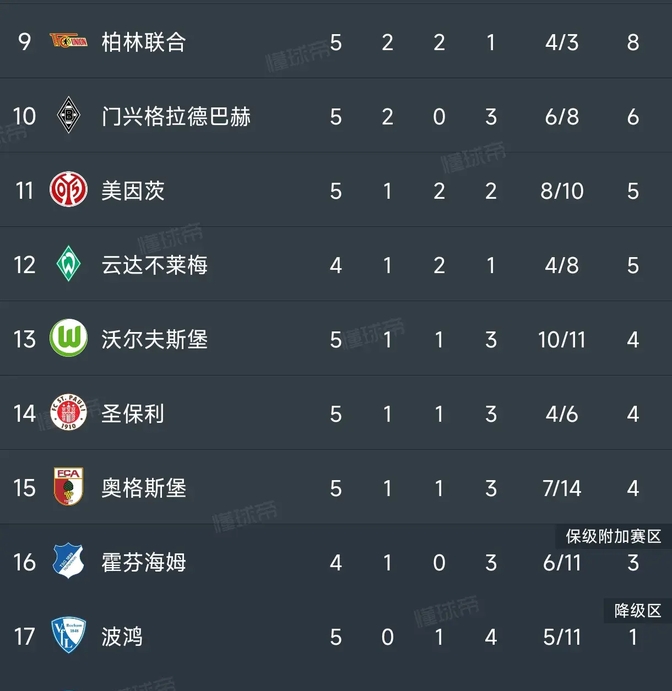Click the Hoffenheim club crest

coord(69,562)
